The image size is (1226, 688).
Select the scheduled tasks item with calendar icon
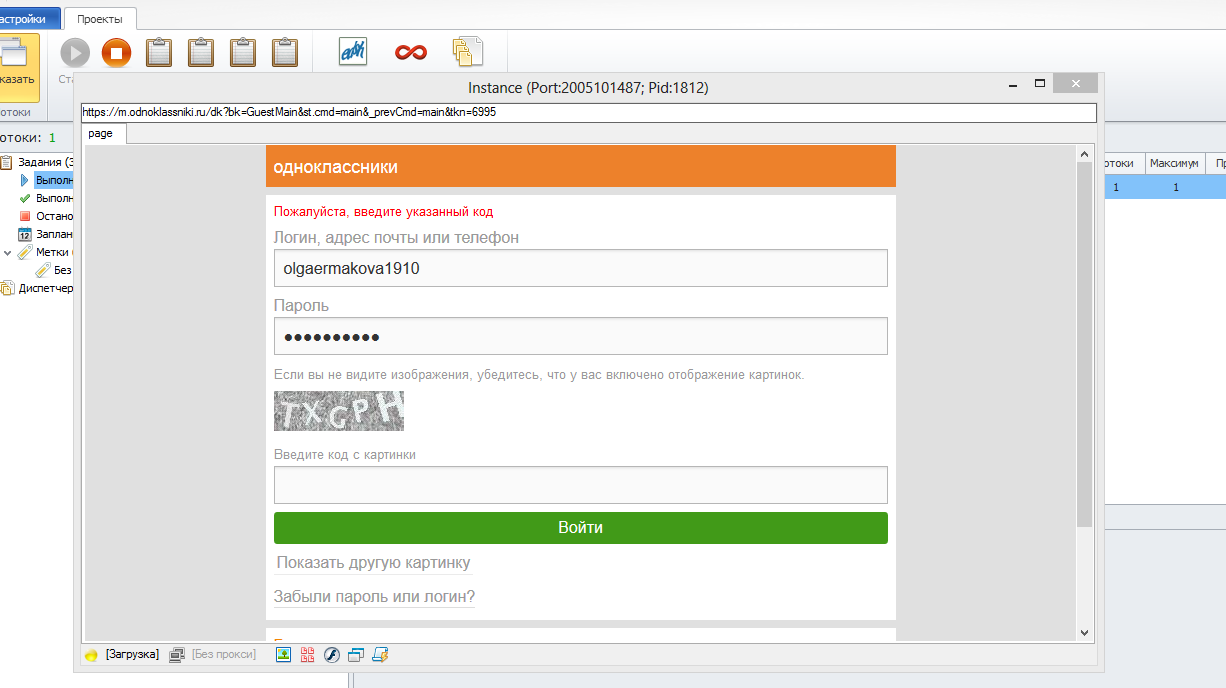(46, 234)
